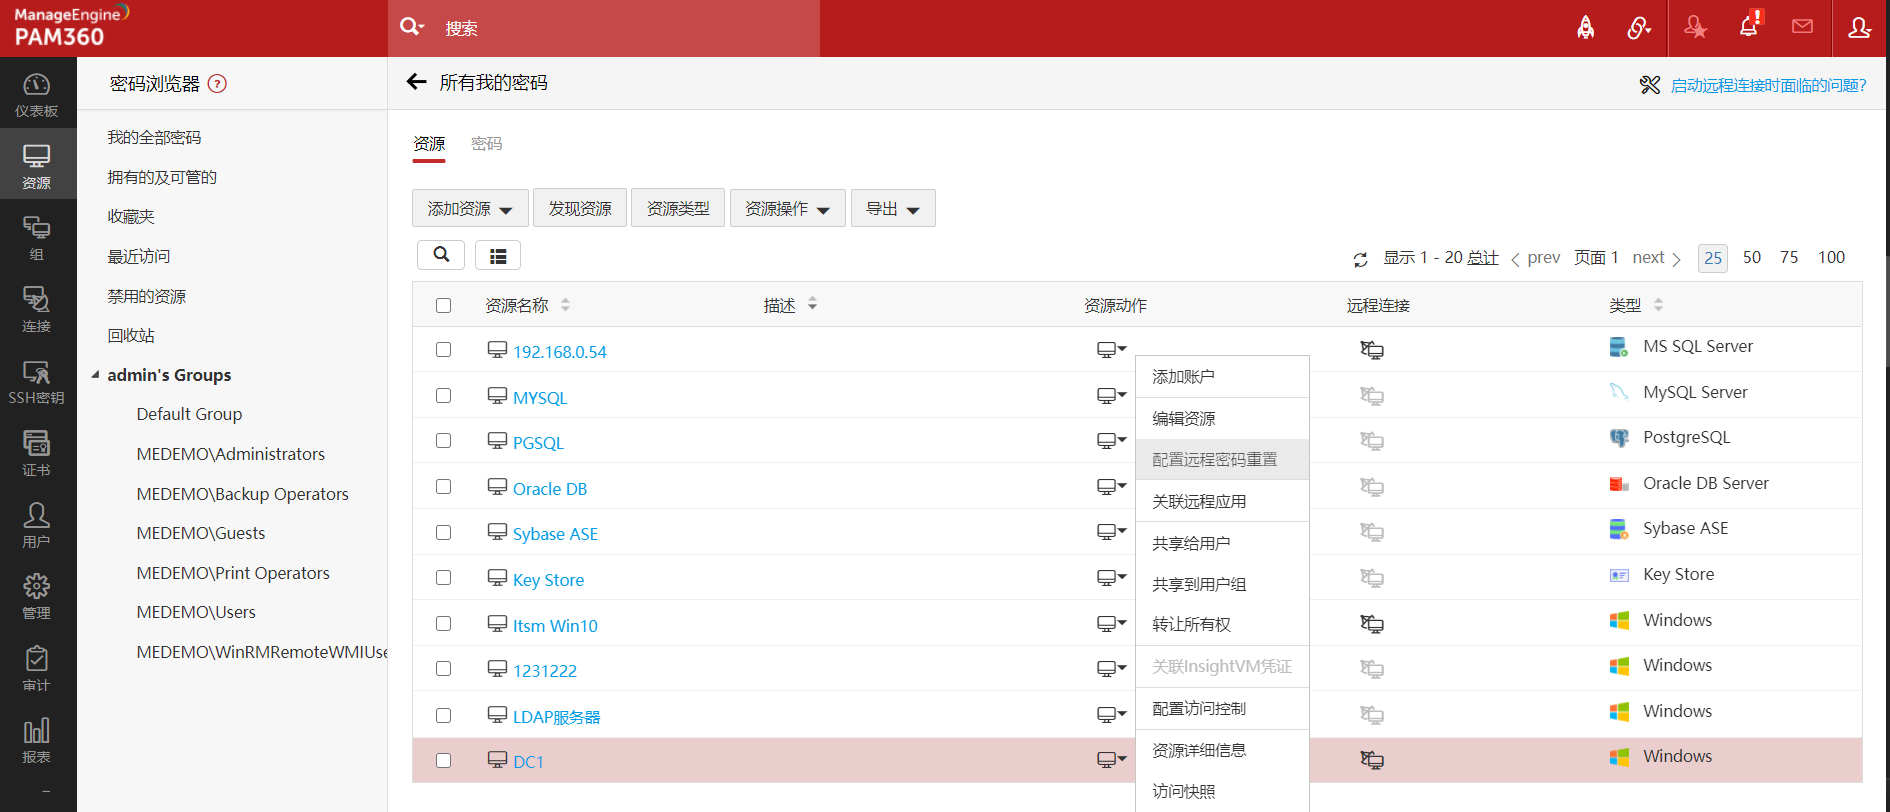This screenshot has width=1890, height=812.
Task: Click the help question mark icon
Action: pos(217,84)
